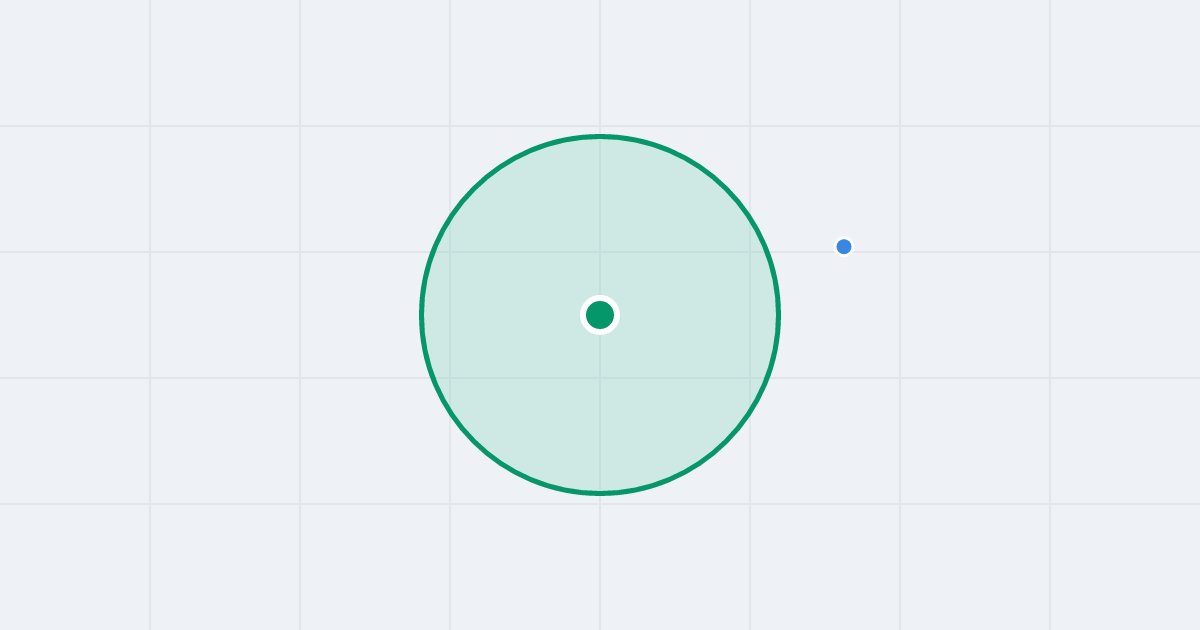
Task: Click the lower-left arc of the circle outline
Action: click(474, 441)
